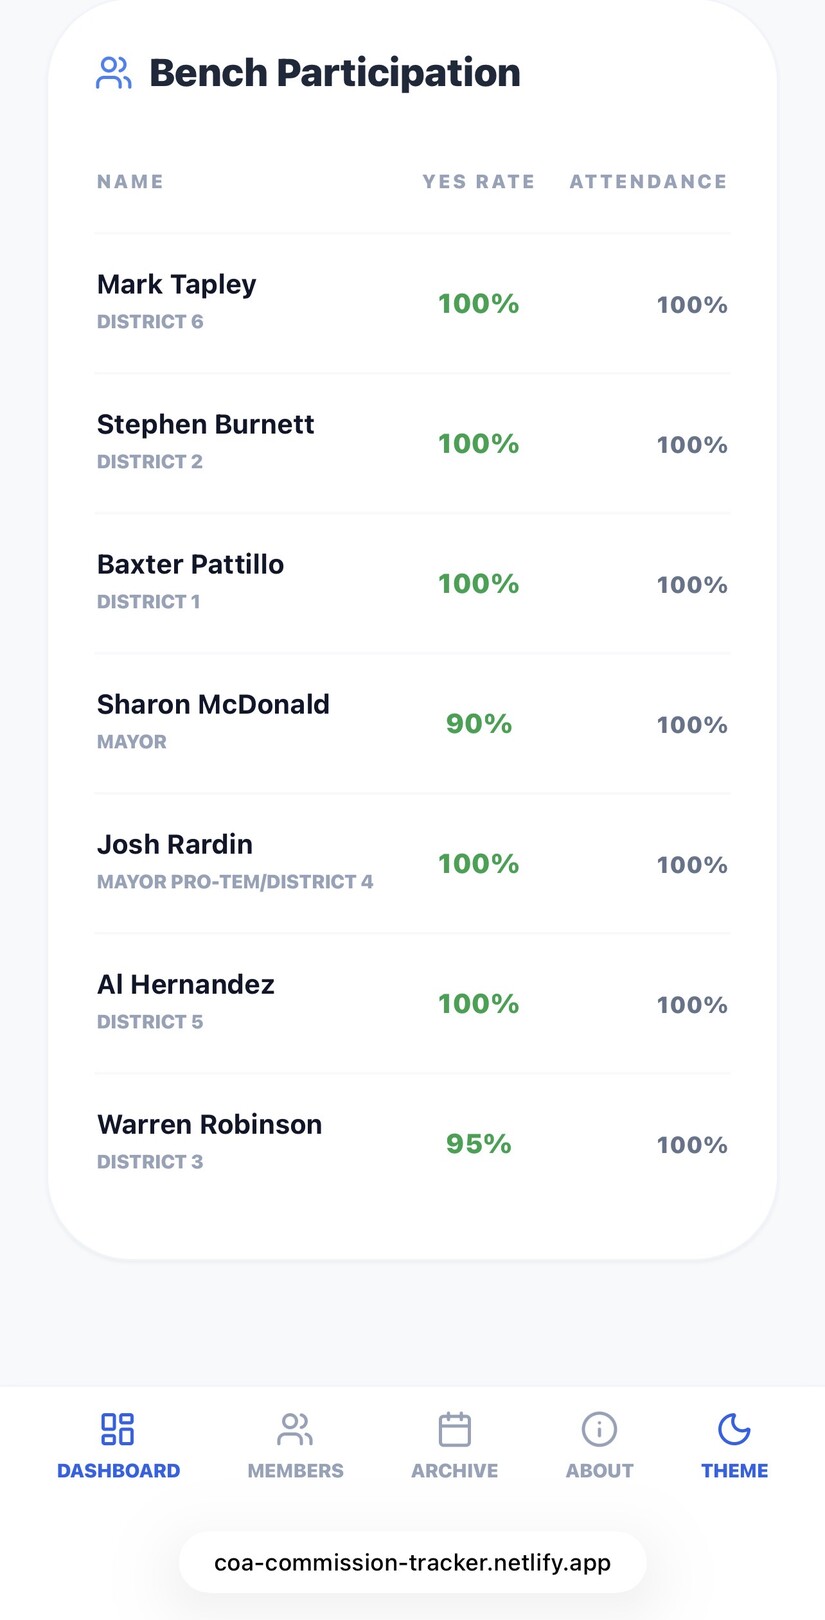Click Al Hernandez's name

[186, 985]
